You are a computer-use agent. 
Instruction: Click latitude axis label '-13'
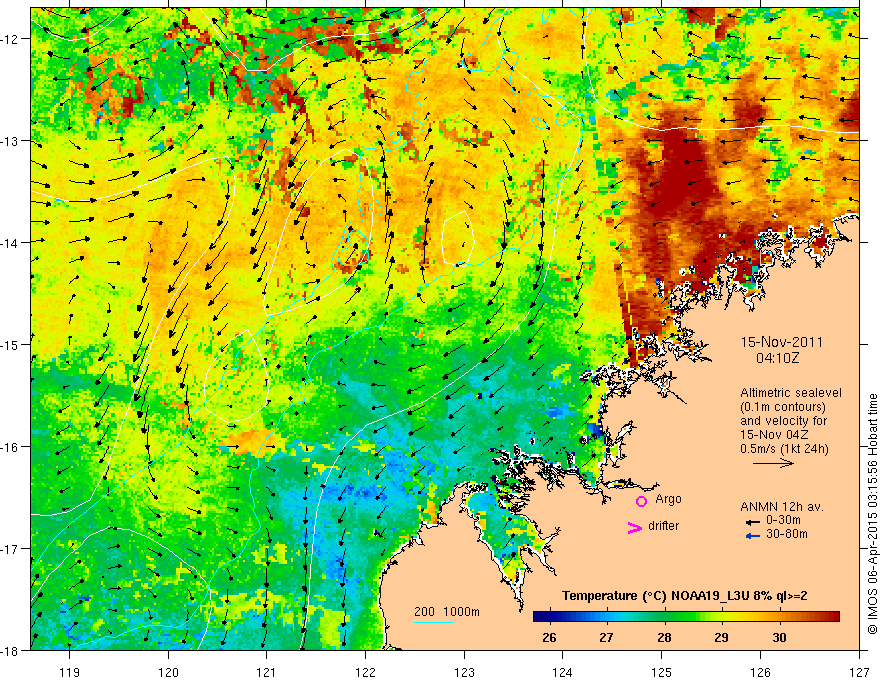click(x=10, y=141)
